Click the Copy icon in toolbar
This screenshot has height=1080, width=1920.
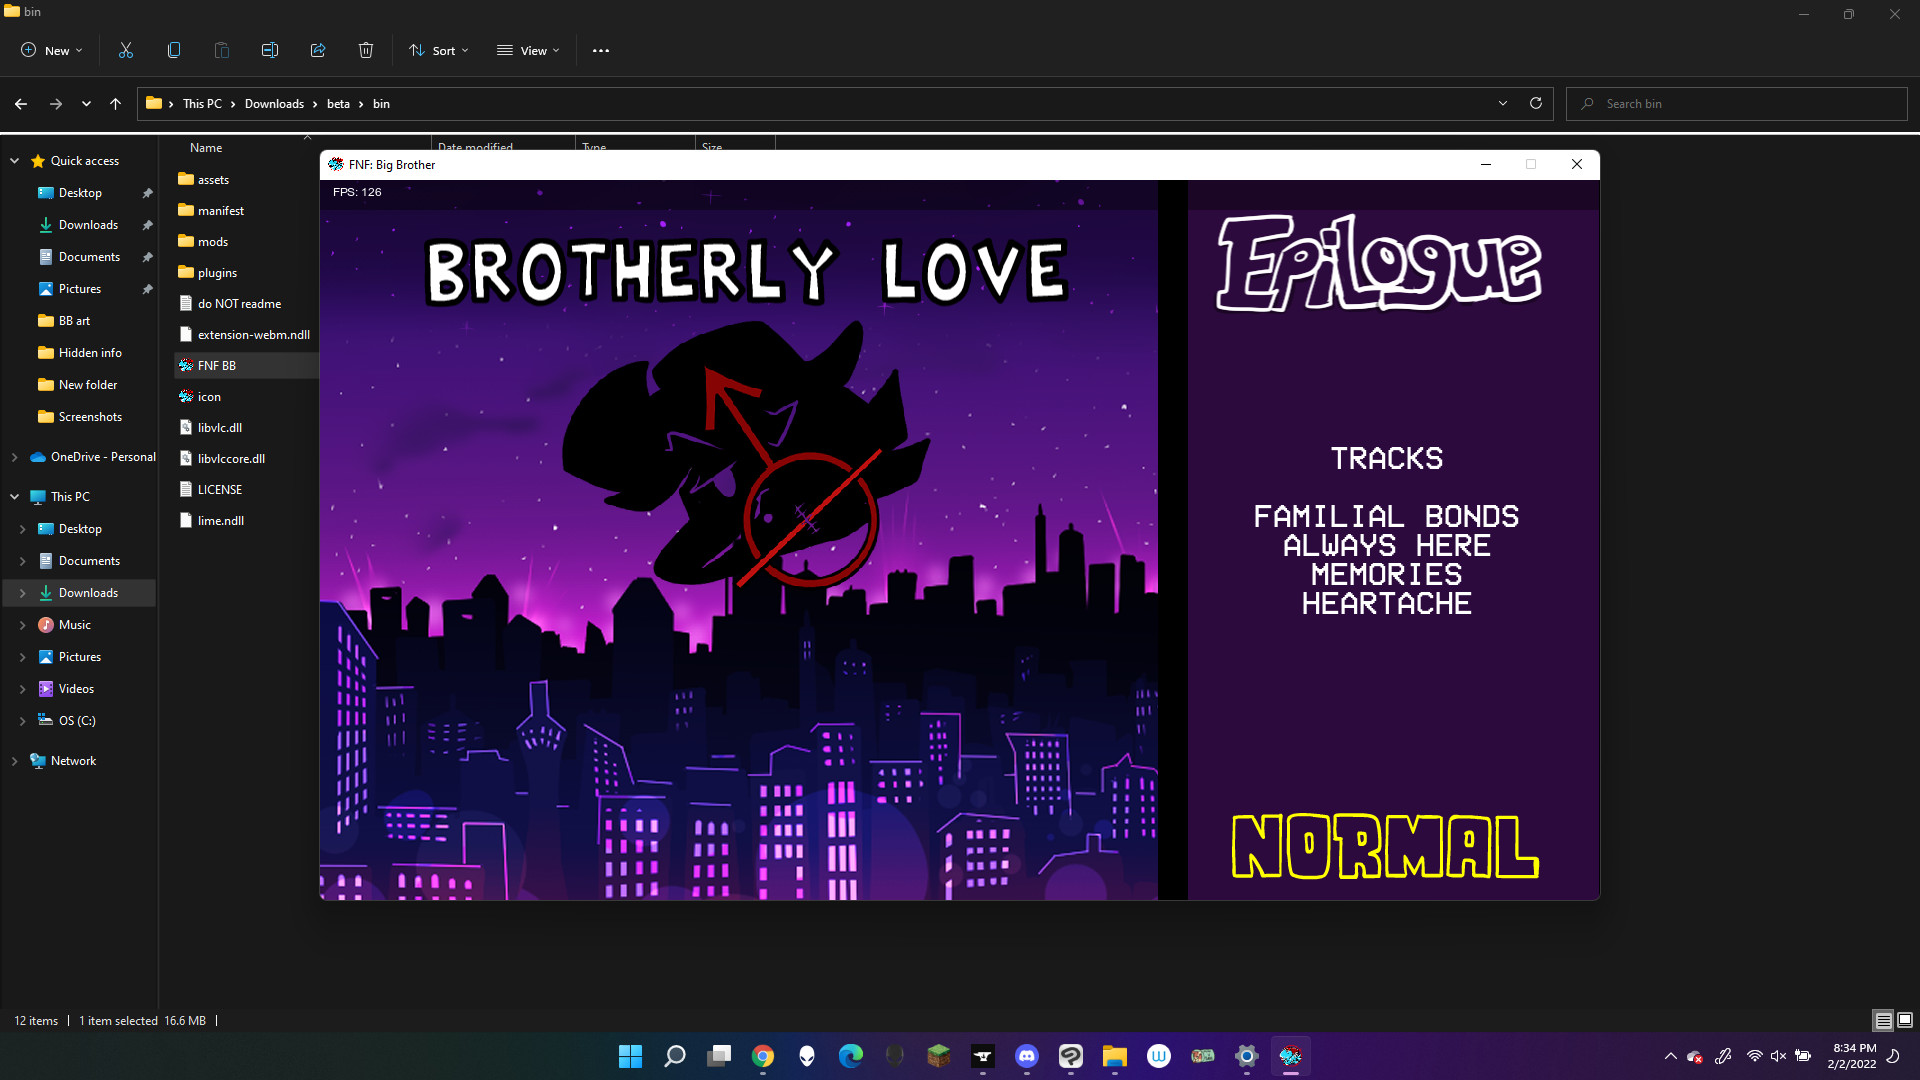tap(174, 50)
